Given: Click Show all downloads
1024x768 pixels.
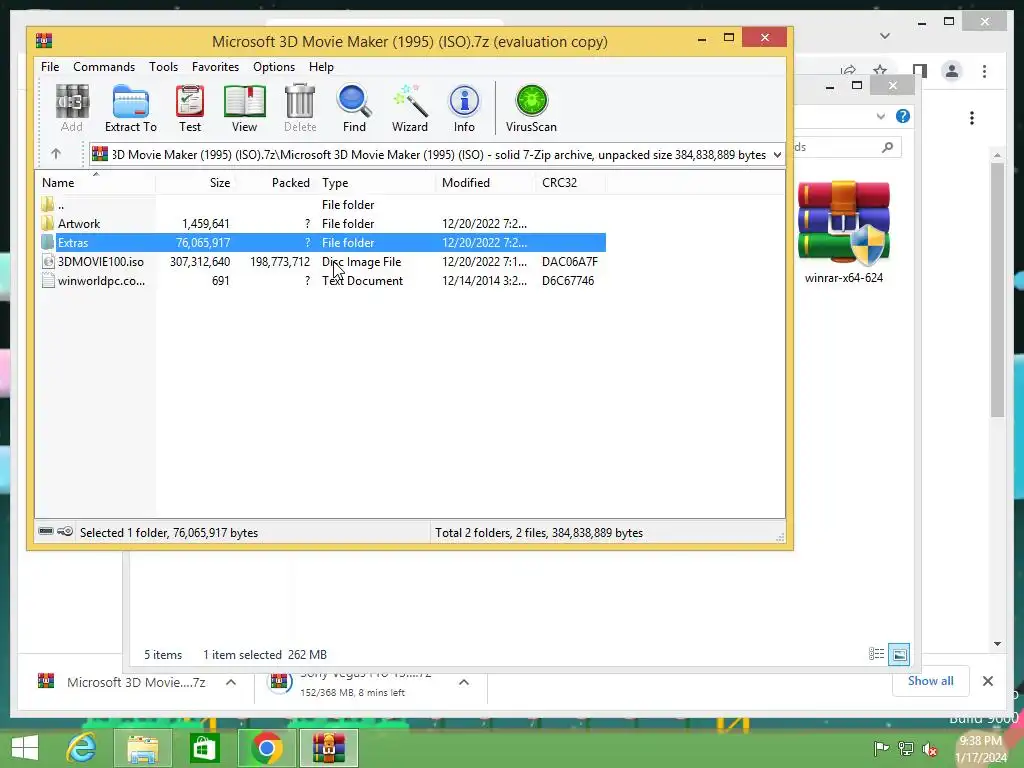Looking at the screenshot, I should click(x=930, y=681).
